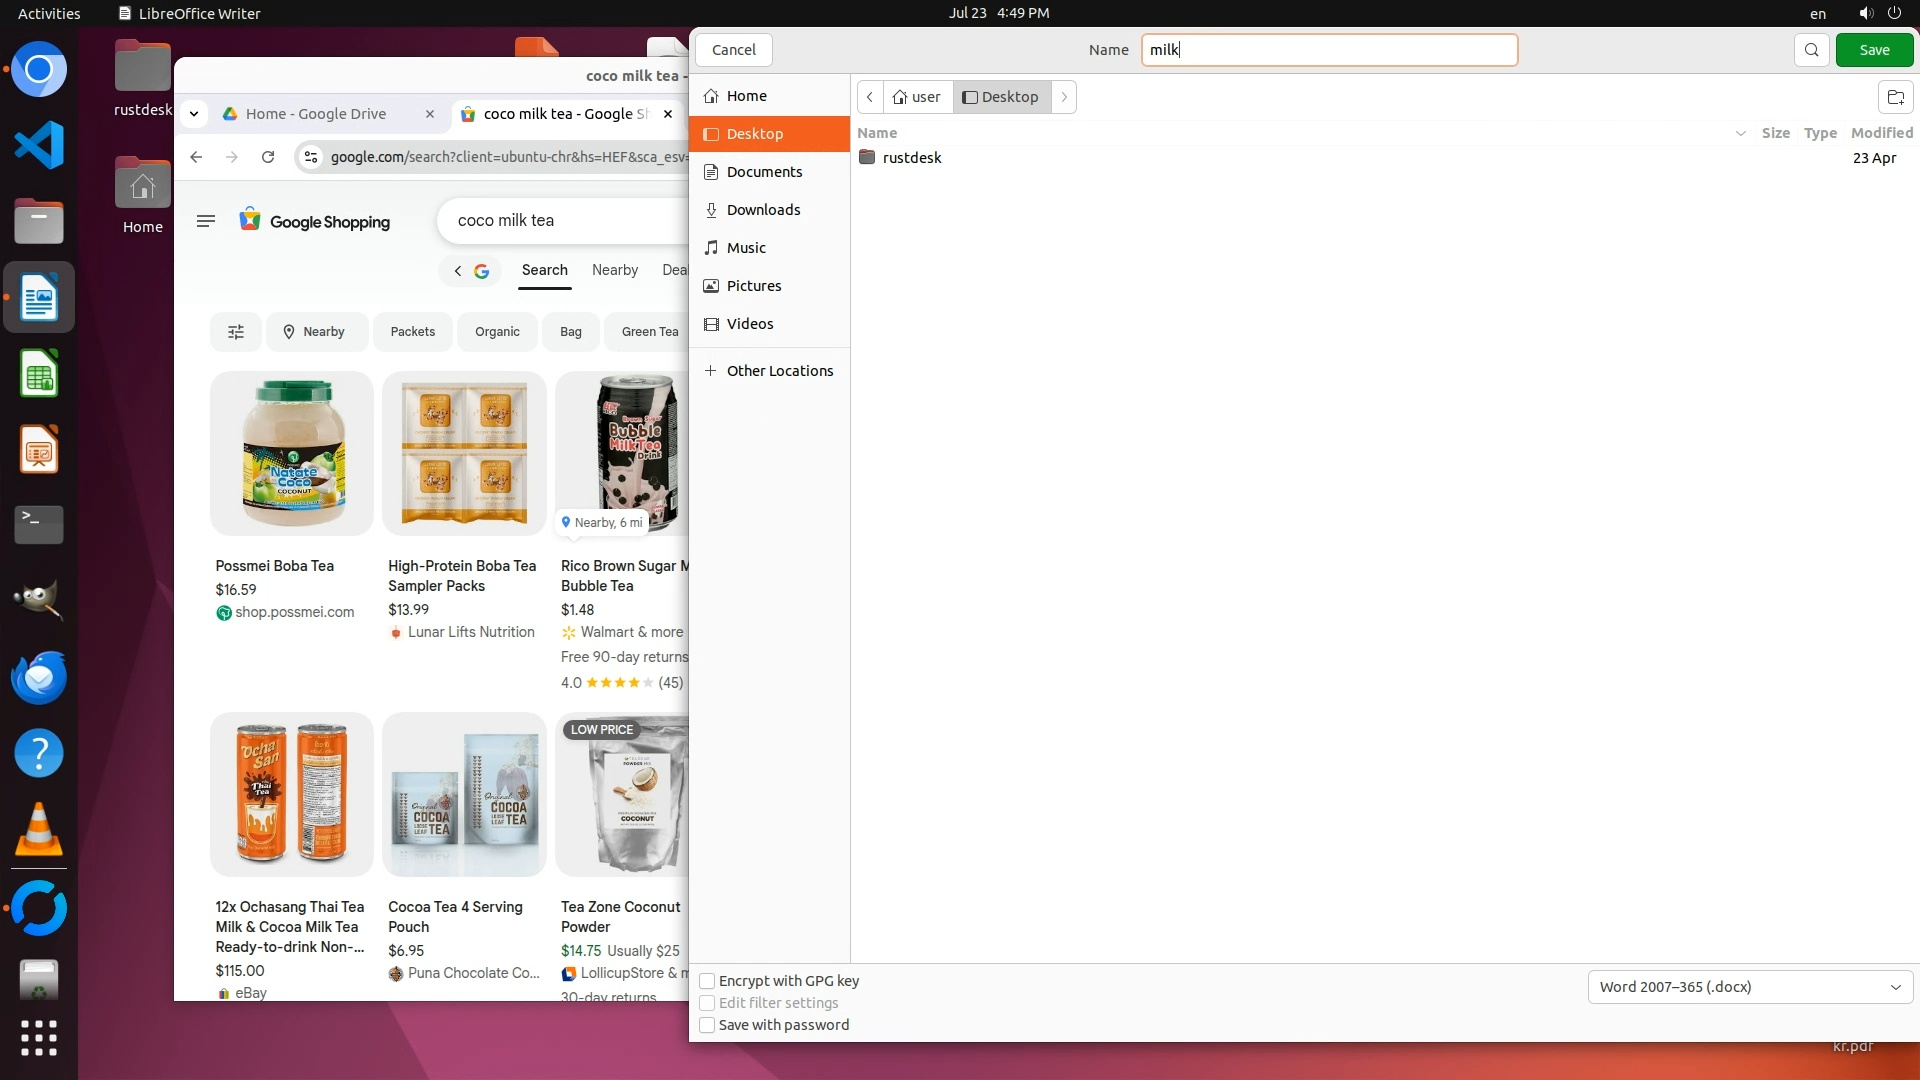Click the Chrome reload page icon
Image resolution: width=1920 pixels, height=1080 pixels.
(268, 157)
